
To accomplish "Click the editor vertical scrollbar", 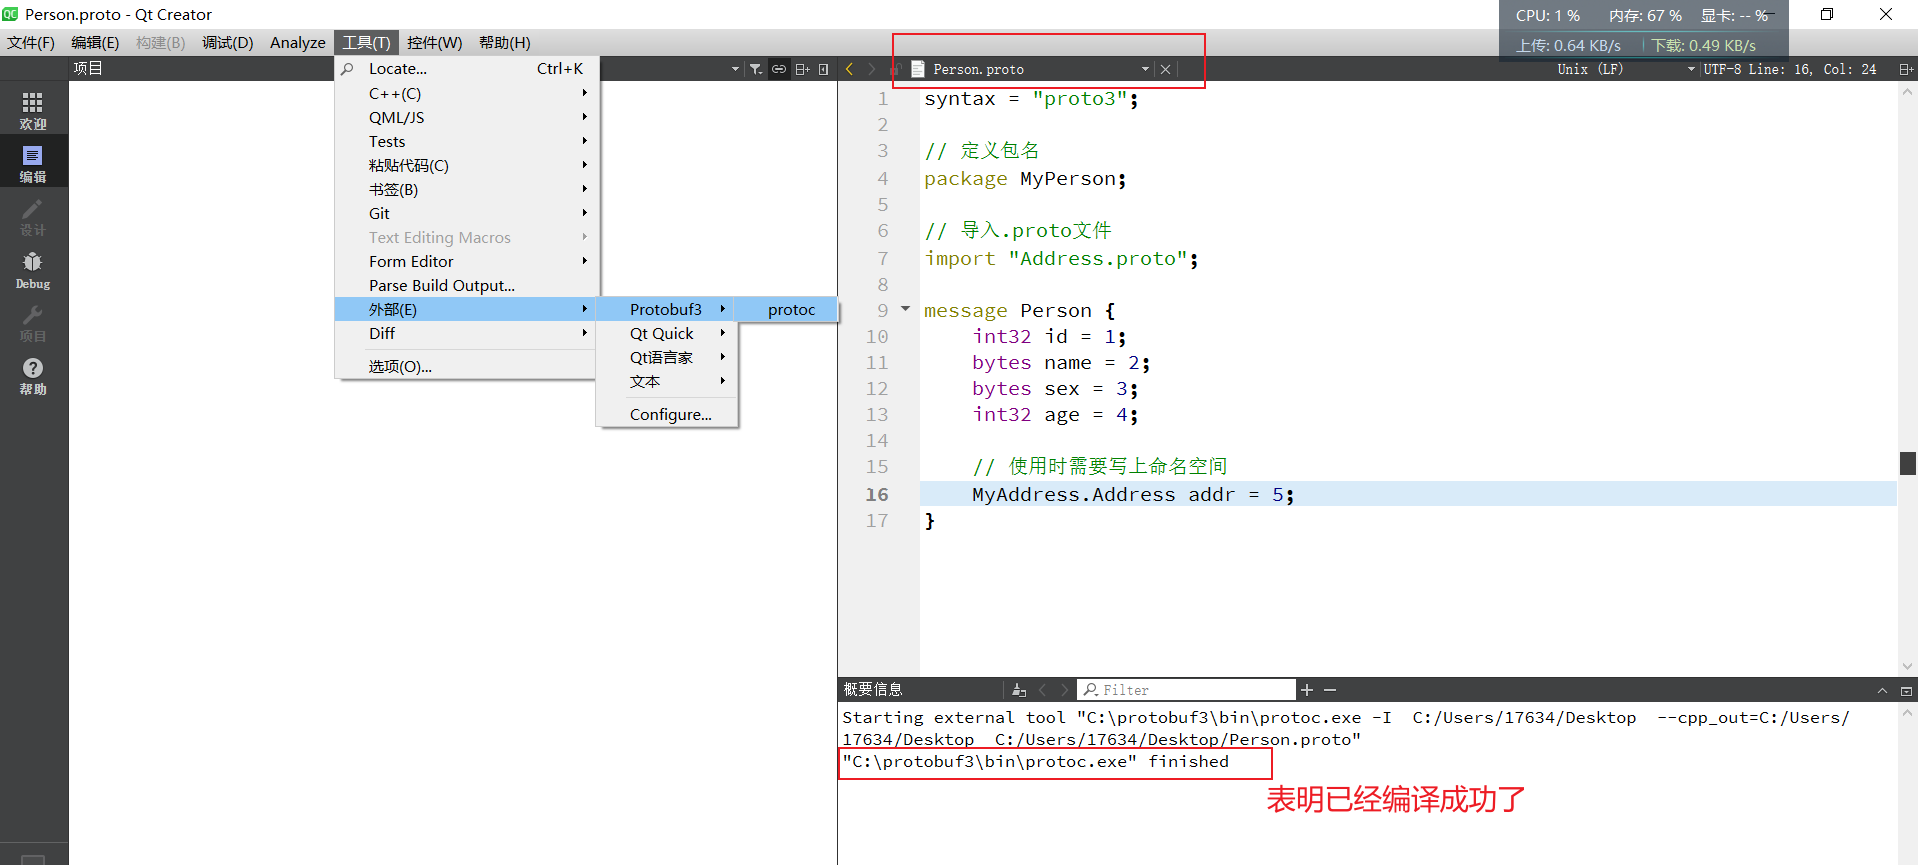I will (1907, 378).
